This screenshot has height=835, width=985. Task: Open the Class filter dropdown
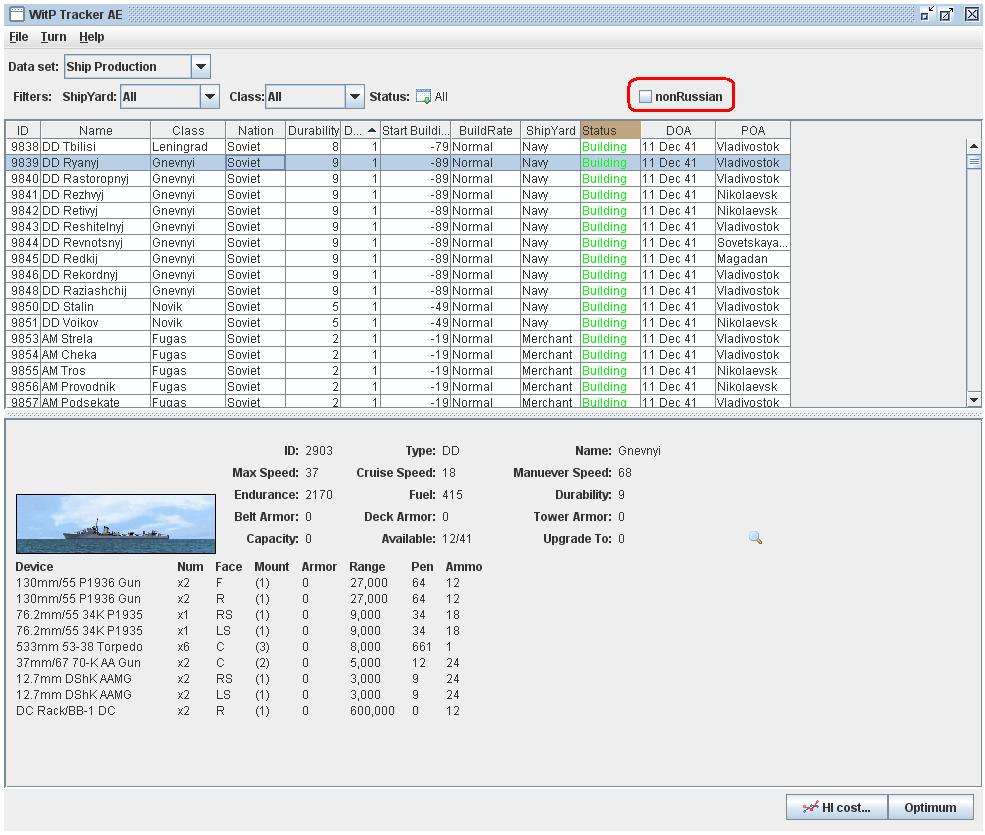click(x=355, y=97)
